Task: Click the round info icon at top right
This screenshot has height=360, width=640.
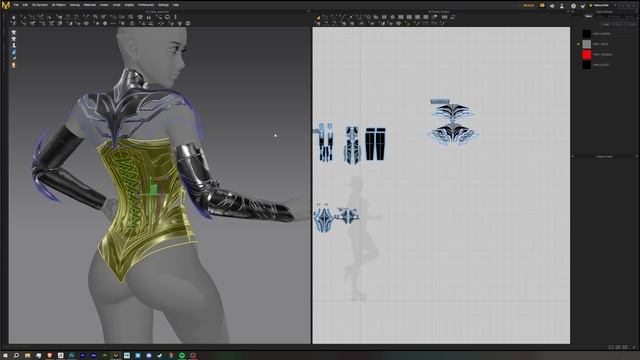Action: pyautogui.click(x=573, y=6)
